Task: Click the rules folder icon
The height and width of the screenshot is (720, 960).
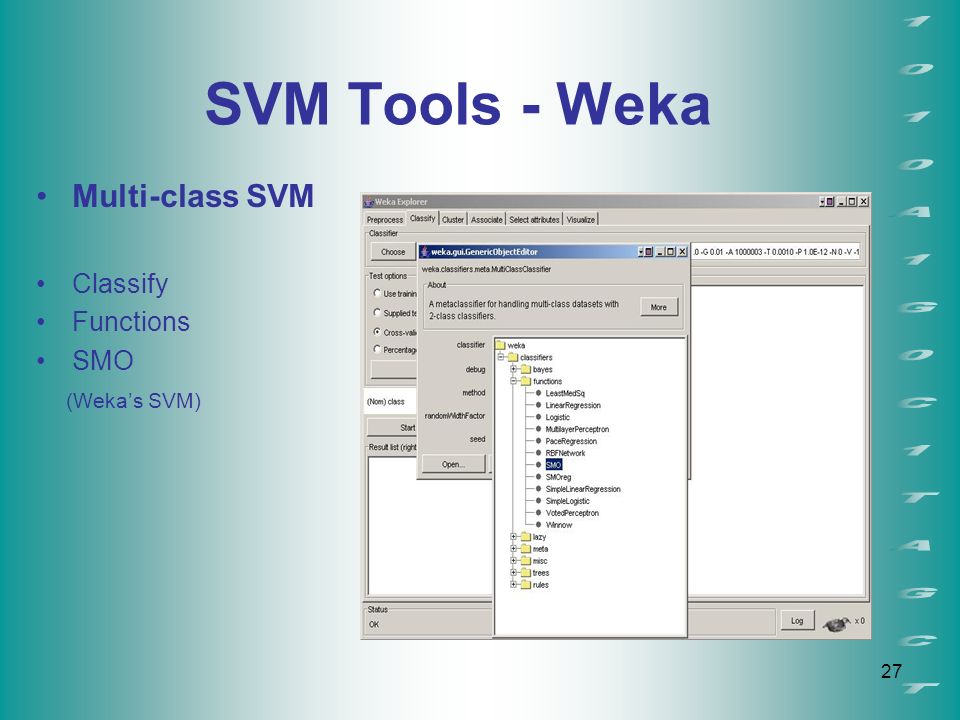Action: [x=526, y=585]
